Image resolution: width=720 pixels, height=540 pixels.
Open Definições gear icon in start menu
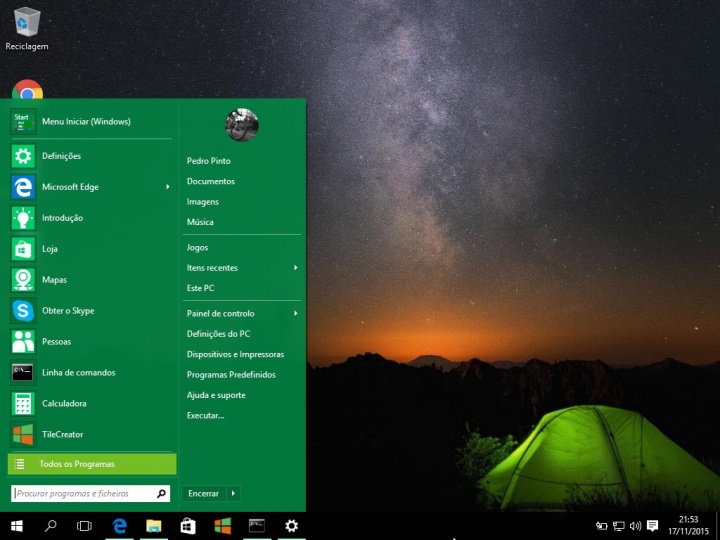[24, 156]
